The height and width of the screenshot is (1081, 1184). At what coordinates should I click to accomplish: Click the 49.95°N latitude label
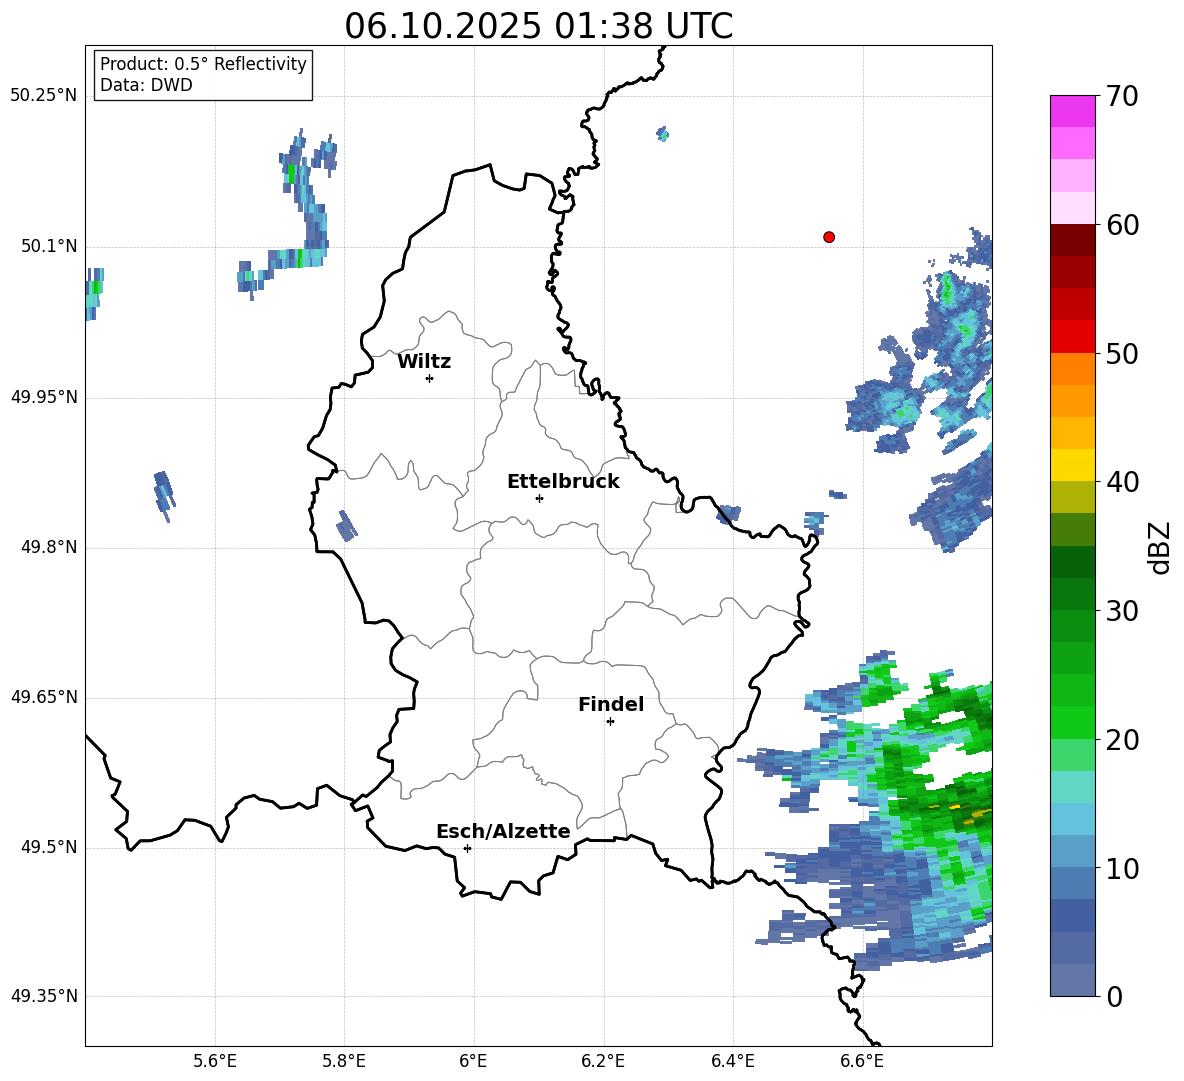[x=44, y=397]
